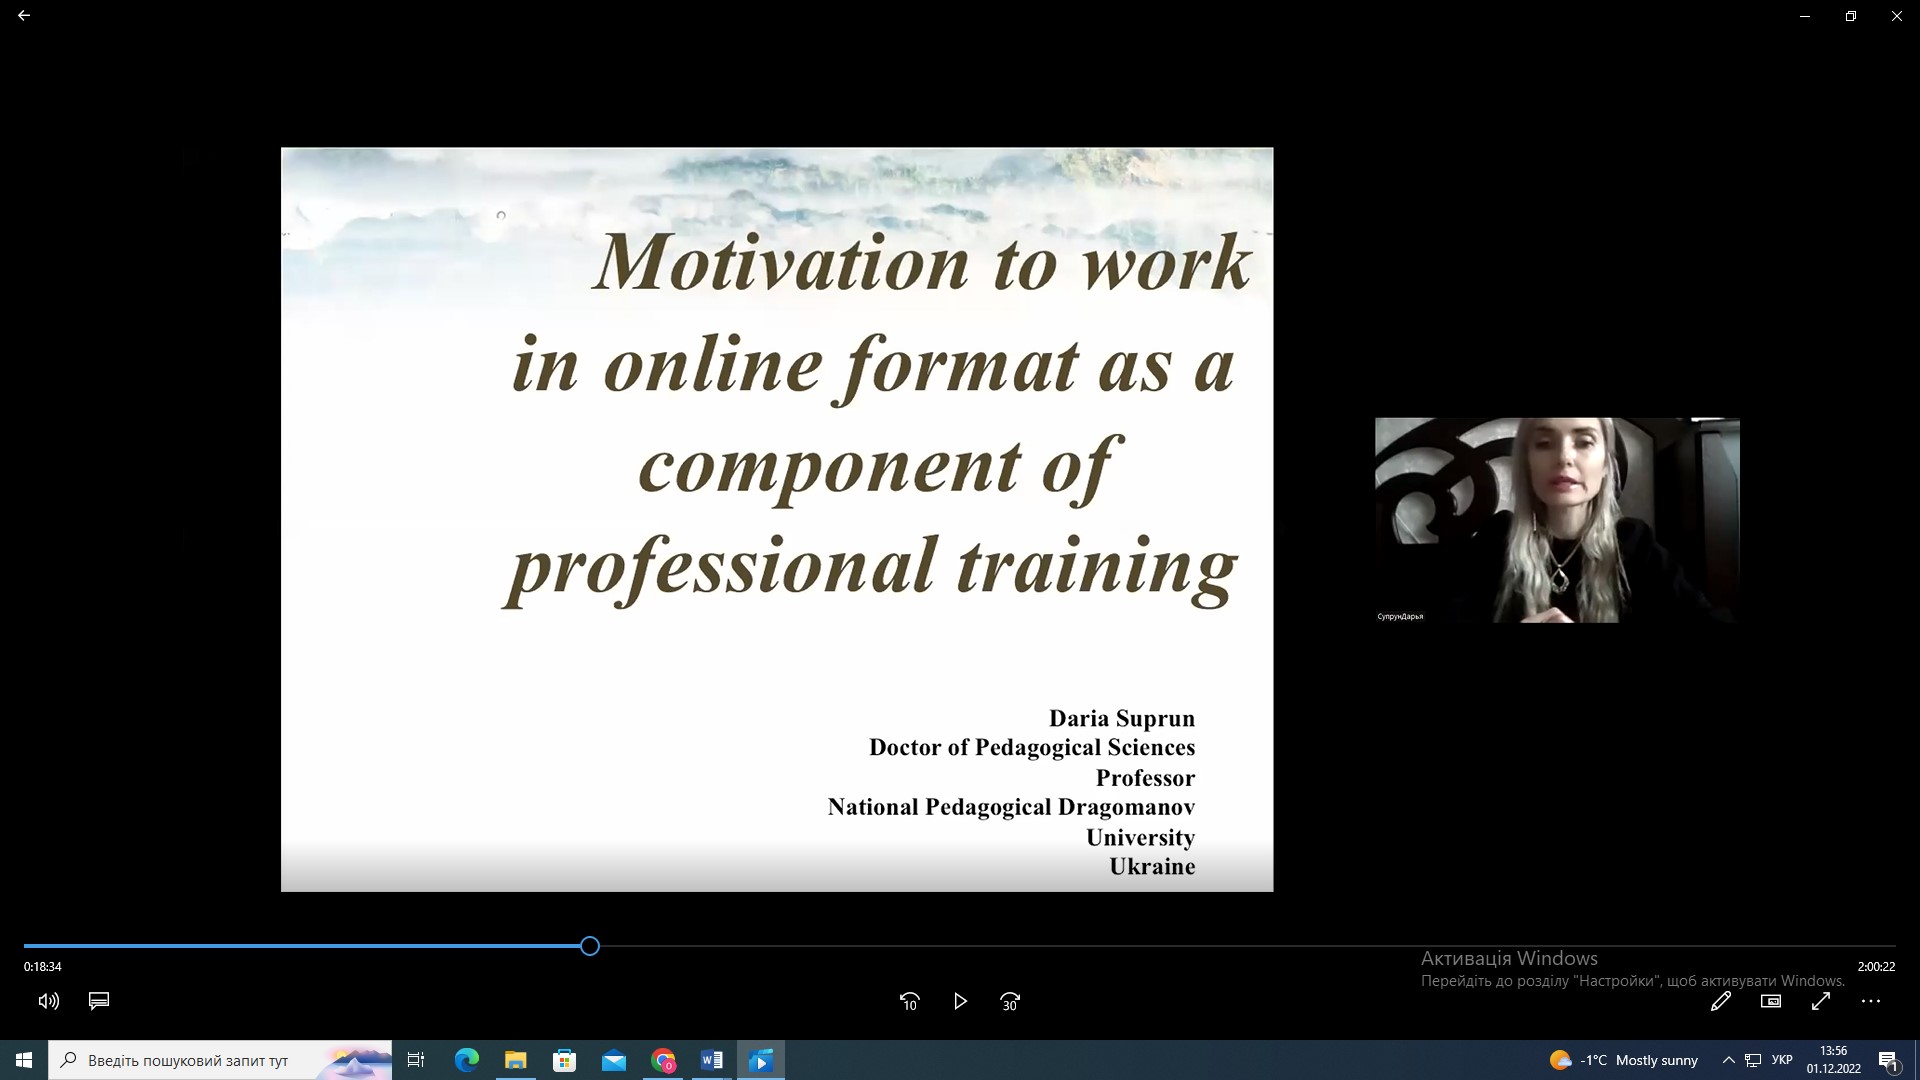Screen dimensions: 1920x1080
Task: Click the video seek bar handle
Action: pyautogui.click(x=590, y=946)
